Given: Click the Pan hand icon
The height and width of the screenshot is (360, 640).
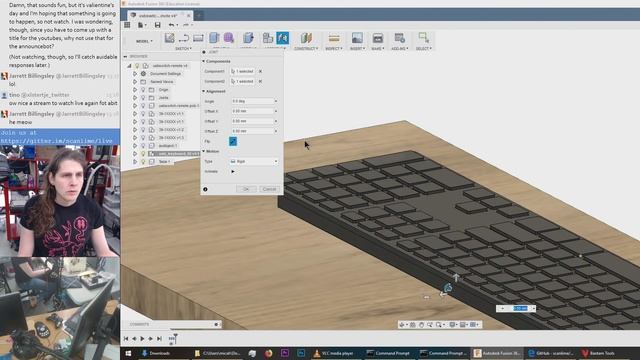Looking at the screenshot, I should [422, 325].
